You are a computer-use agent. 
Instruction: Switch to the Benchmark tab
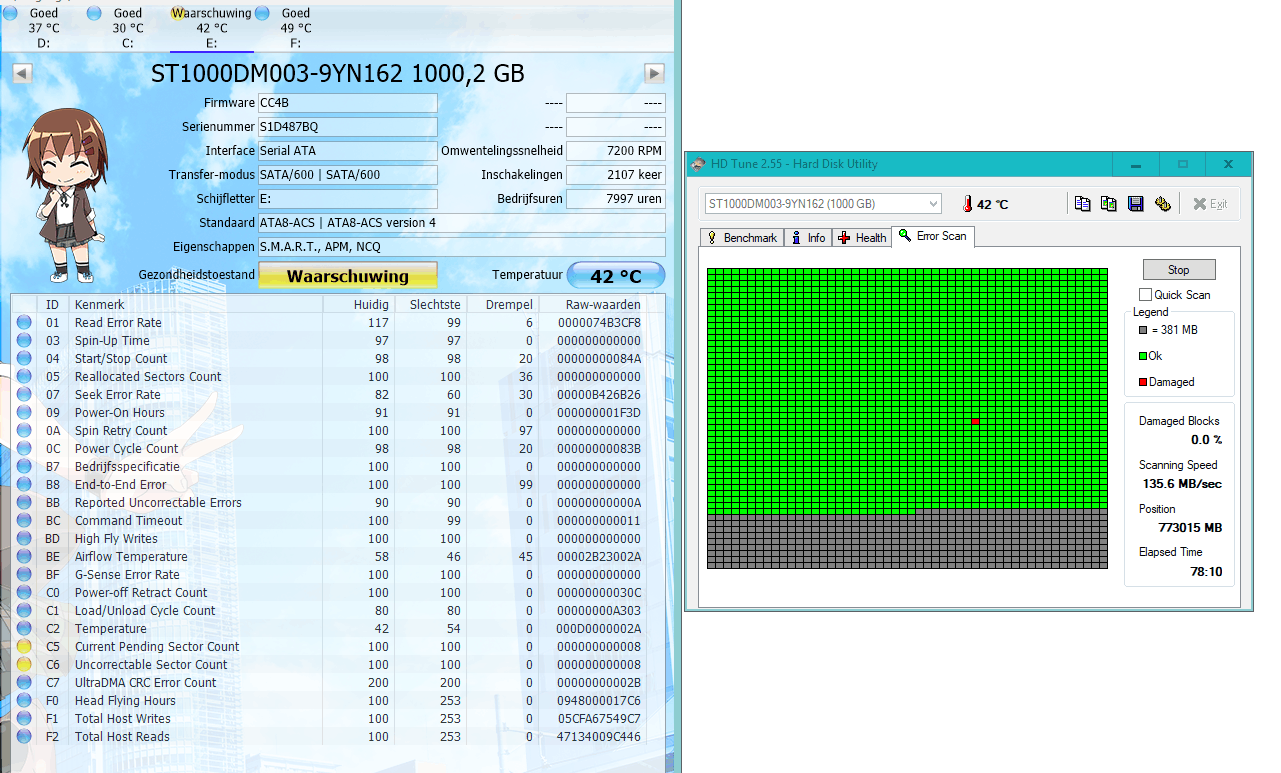pyautogui.click(x=741, y=238)
